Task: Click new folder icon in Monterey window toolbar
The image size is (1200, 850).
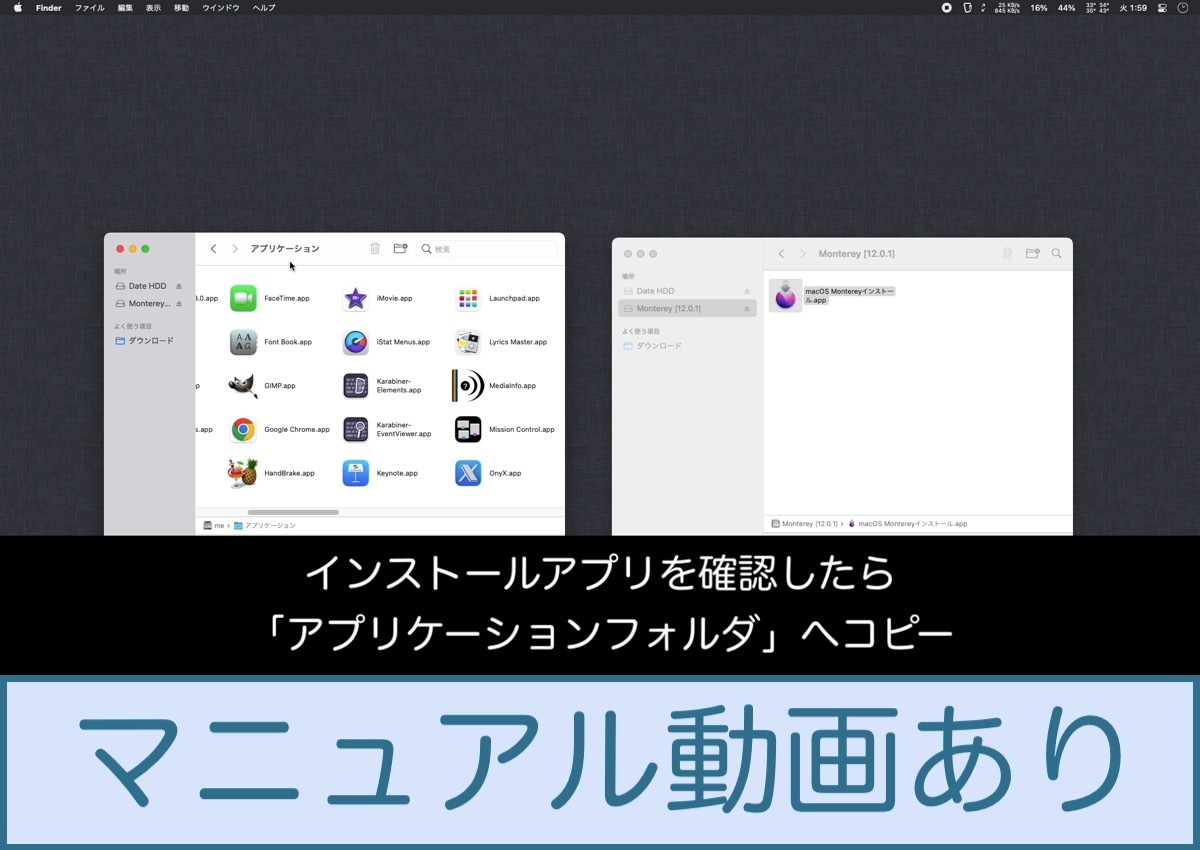Action: click(1033, 254)
